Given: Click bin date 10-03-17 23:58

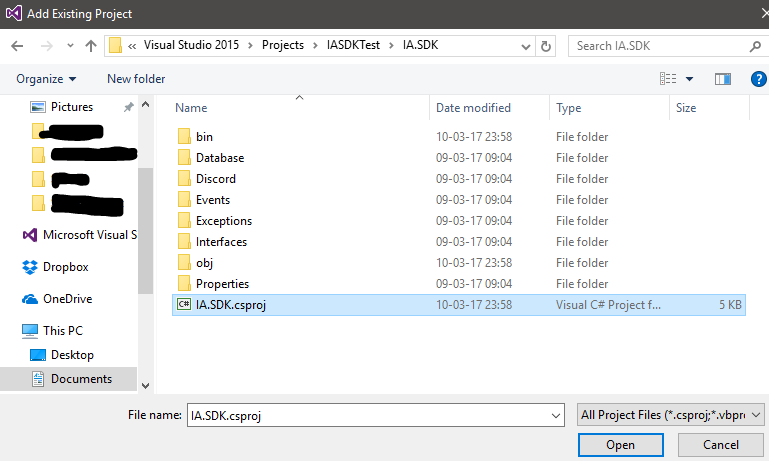Looking at the screenshot, I should [474, 136].
